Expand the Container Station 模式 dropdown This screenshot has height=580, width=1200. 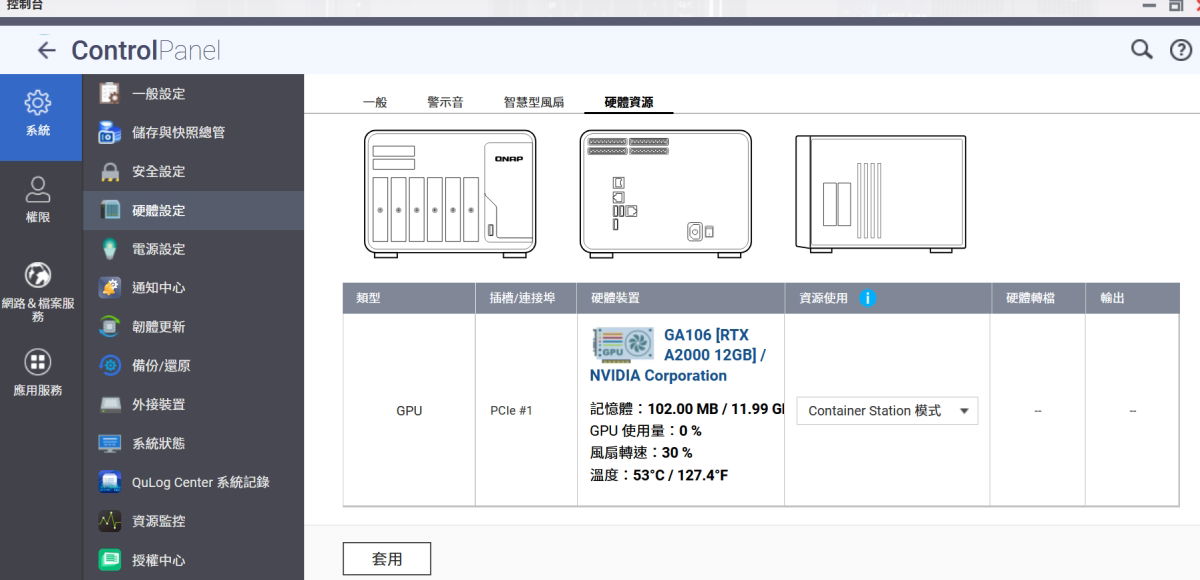[x=887, y=411]
